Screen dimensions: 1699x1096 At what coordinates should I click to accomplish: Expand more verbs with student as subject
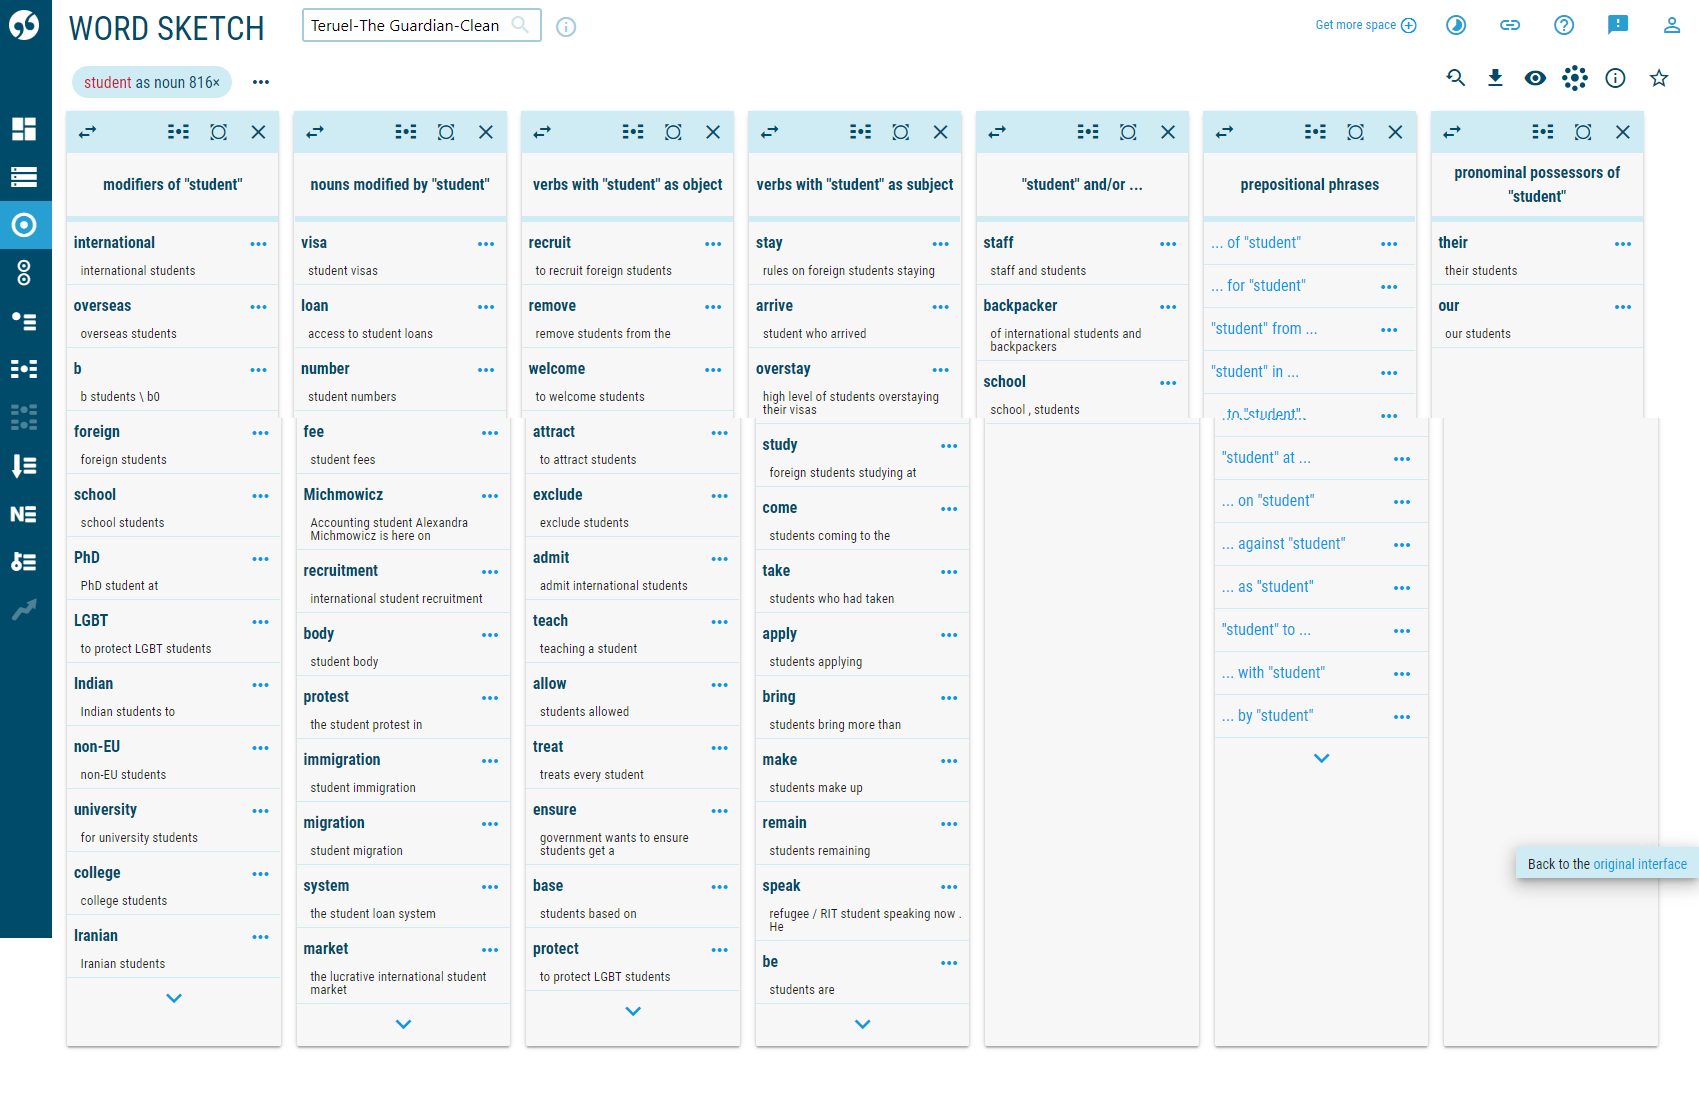point(863,1024)
